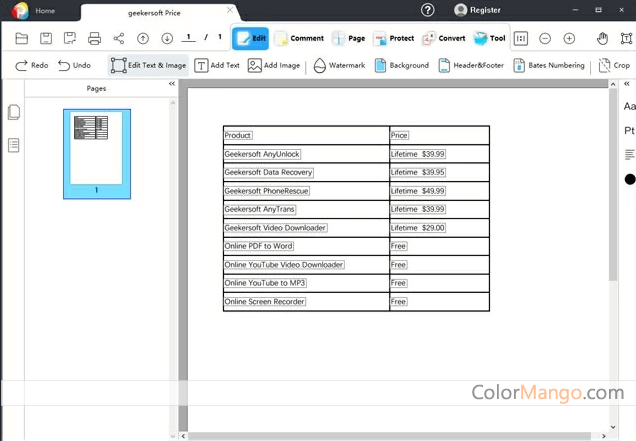Screen dimensions: 636x441
Task: Select 'Lifetime $49.99' price text
Action: tap(418, 191)
